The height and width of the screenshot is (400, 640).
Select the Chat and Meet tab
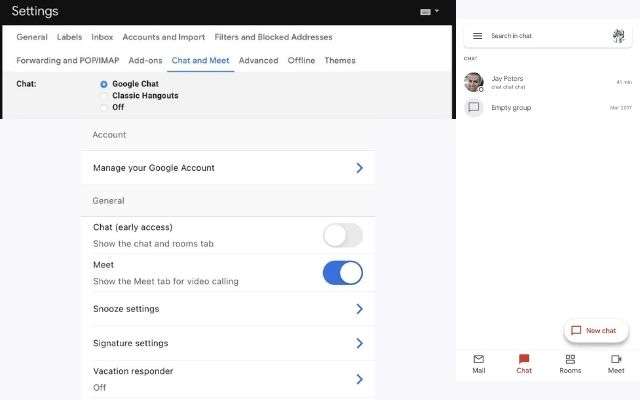coord(200,60)
